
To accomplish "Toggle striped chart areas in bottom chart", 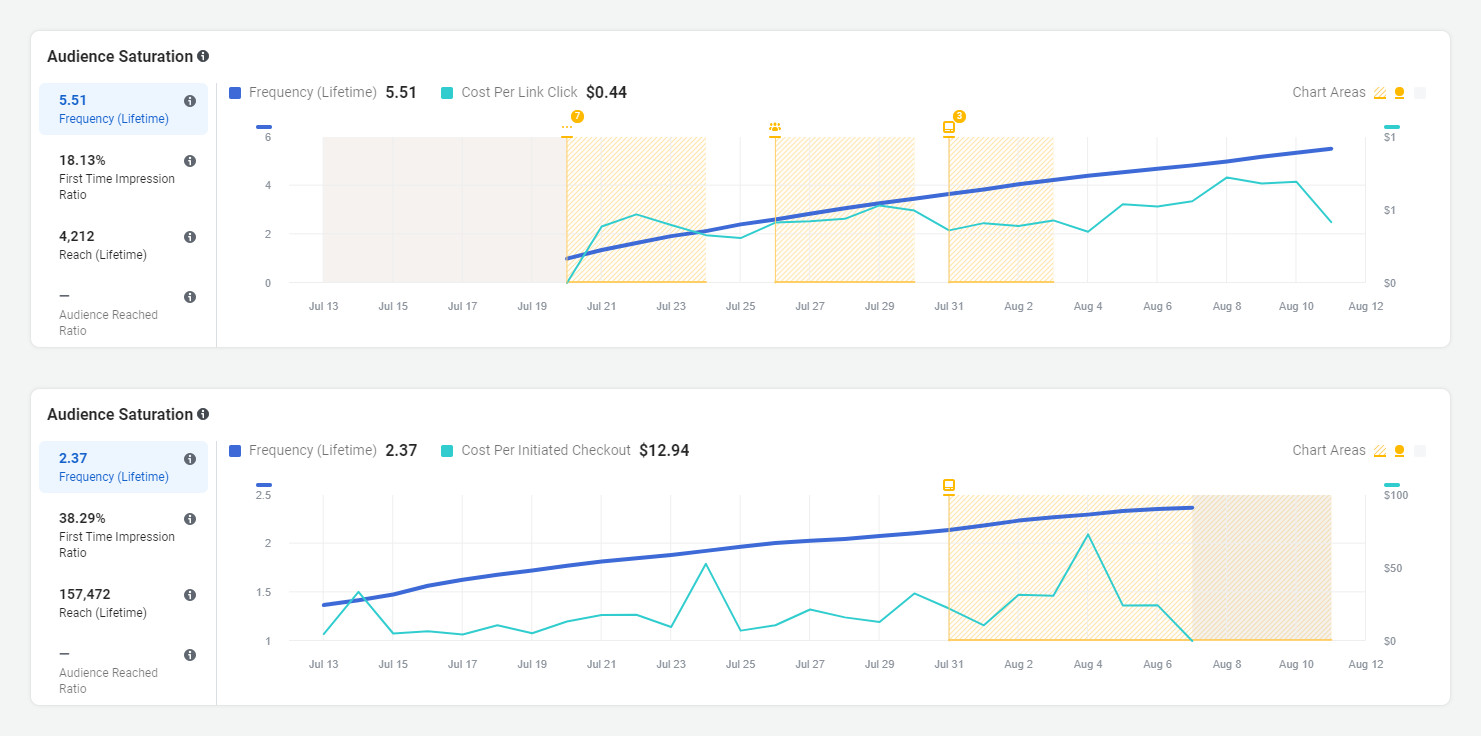I will click(1380, 451).
